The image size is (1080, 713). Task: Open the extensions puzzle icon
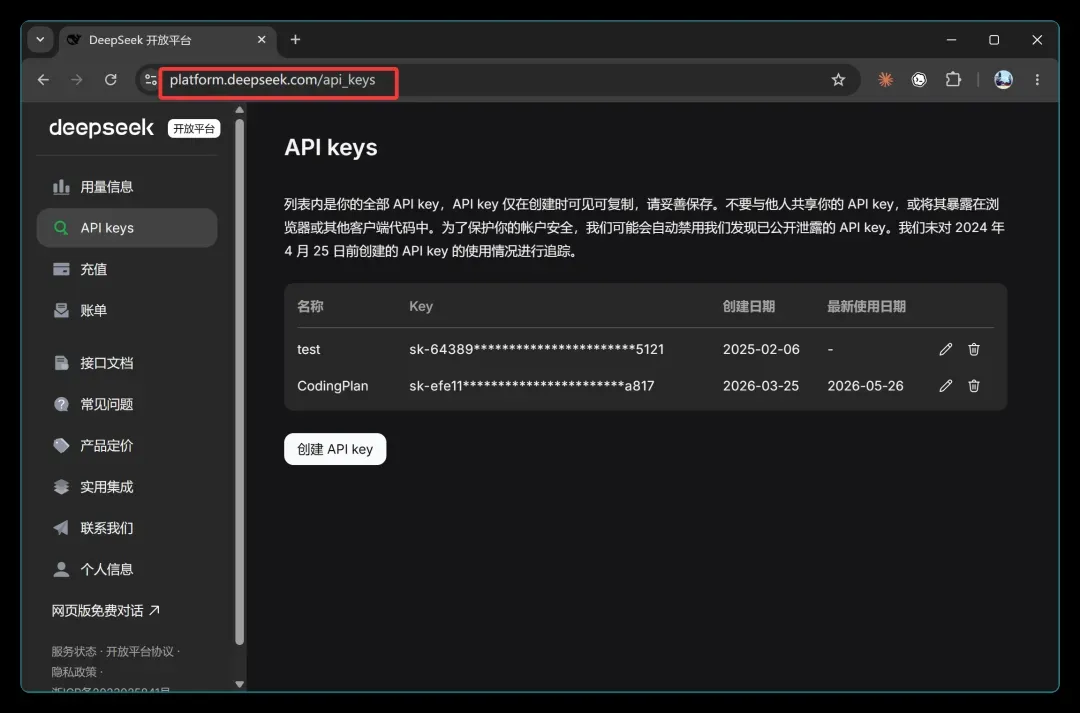pos(953,80)
